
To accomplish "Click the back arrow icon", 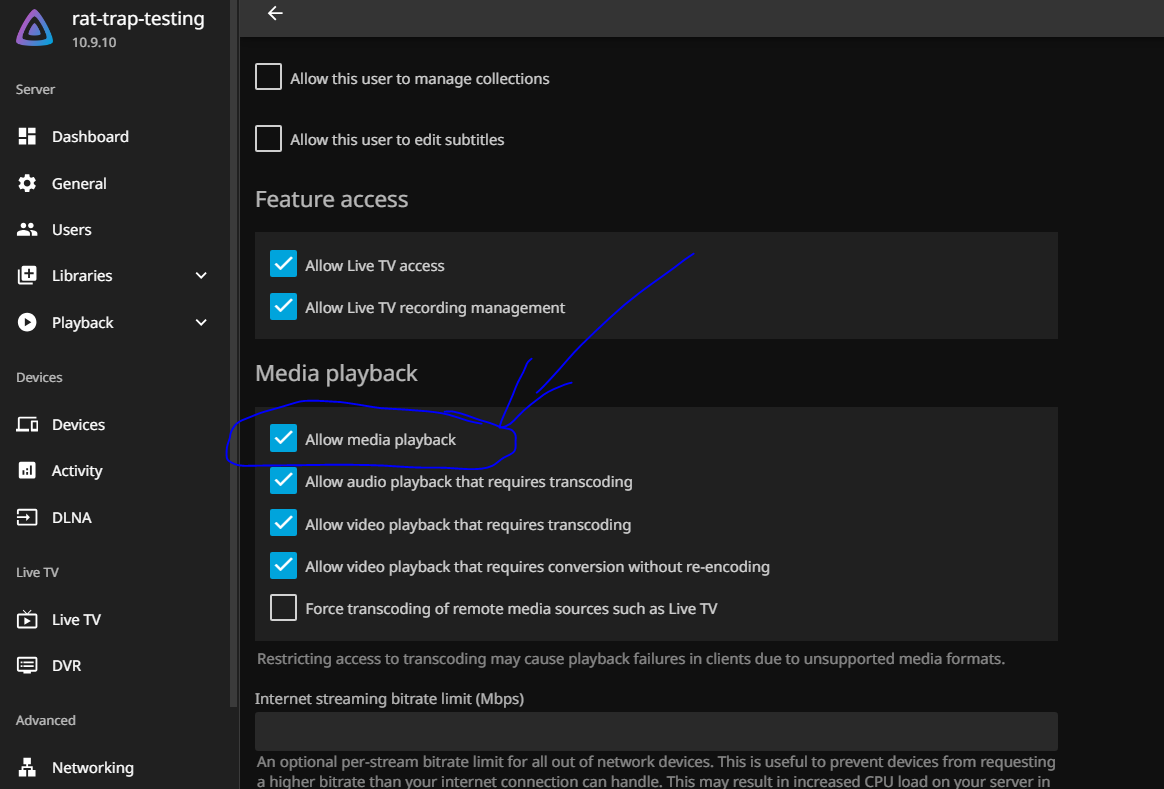I will pyautogui.click(x=275, y=13).
